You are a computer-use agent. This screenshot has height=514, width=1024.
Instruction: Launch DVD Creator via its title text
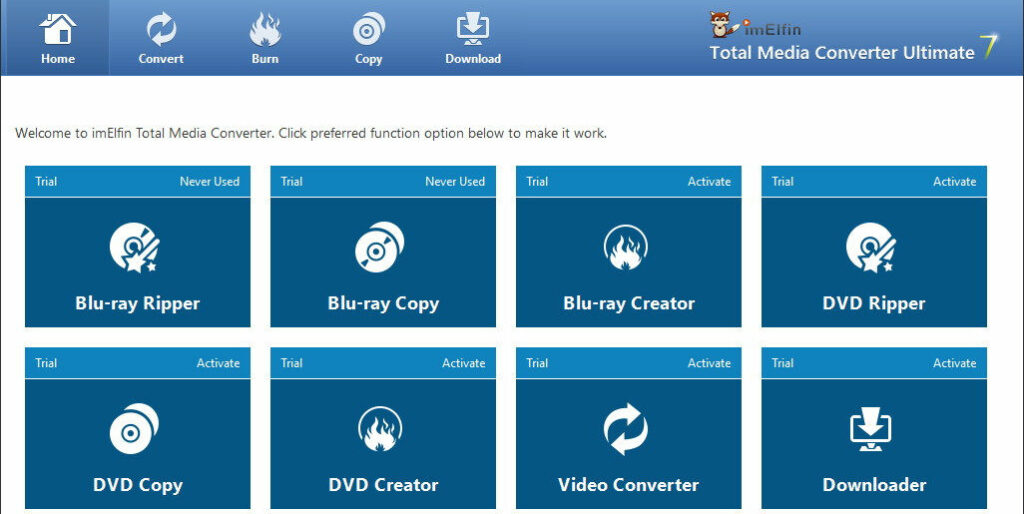383,485
